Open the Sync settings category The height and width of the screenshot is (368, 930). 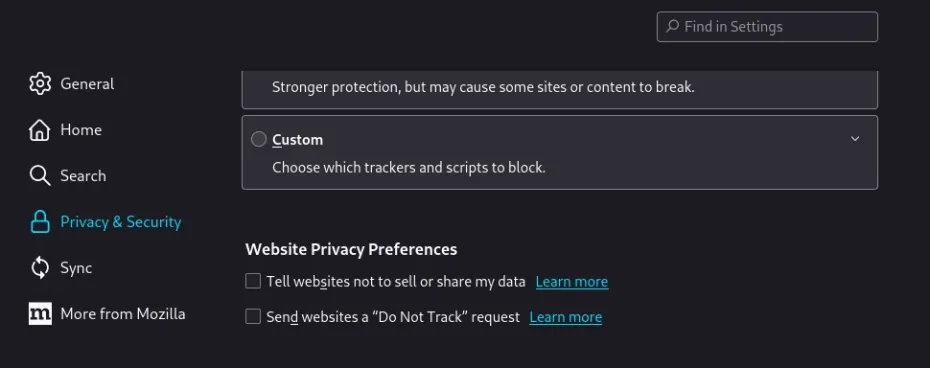pos(76,268)
